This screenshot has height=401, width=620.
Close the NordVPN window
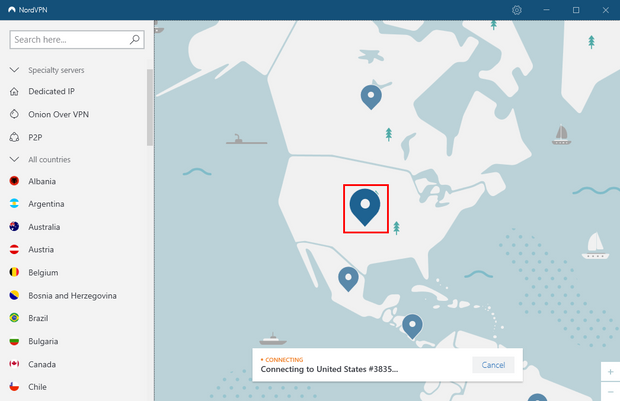tap(606, 10)
